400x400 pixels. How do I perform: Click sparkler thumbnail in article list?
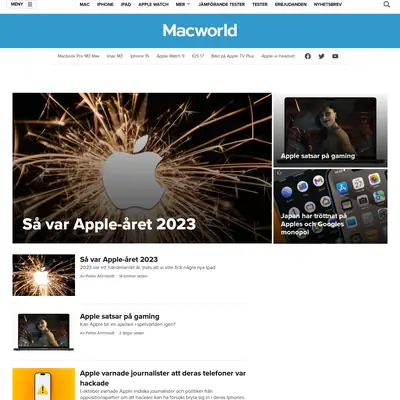(44, 275)
